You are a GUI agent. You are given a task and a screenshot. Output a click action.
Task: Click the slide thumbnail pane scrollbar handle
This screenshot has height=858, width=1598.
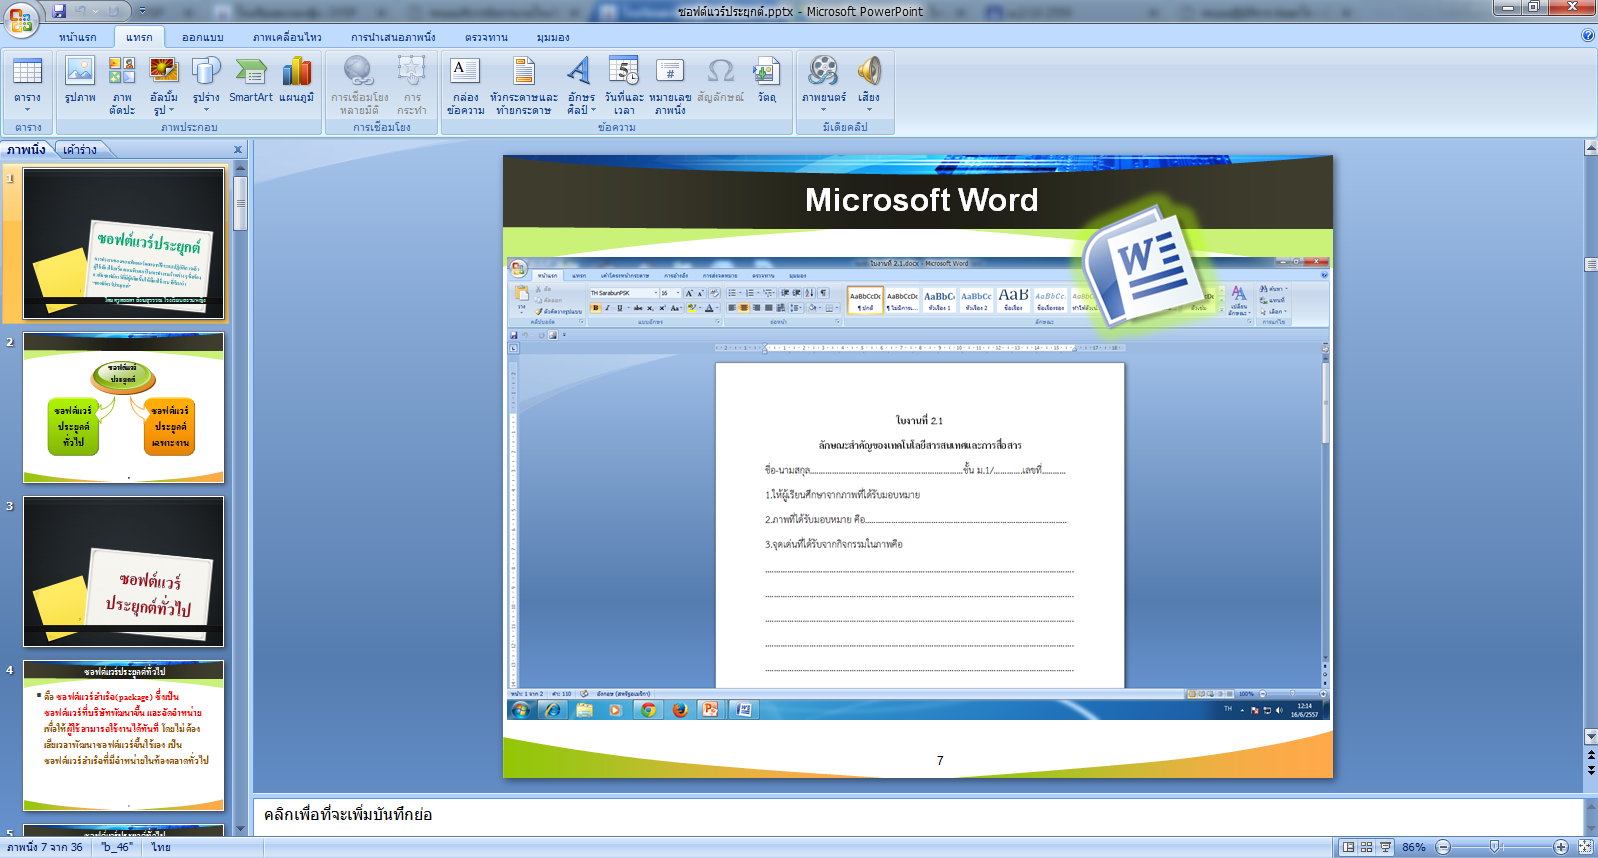tap(240, 204)
